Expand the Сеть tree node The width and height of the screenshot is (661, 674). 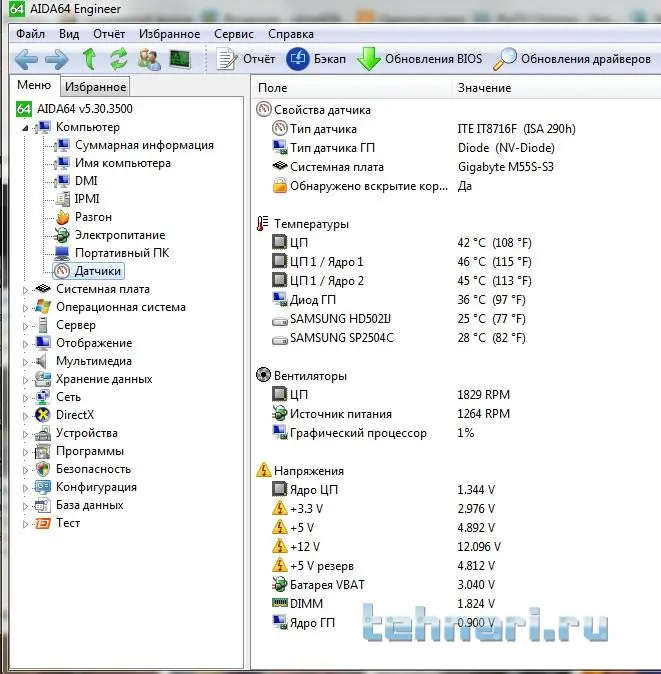click(x=25, y=398)
